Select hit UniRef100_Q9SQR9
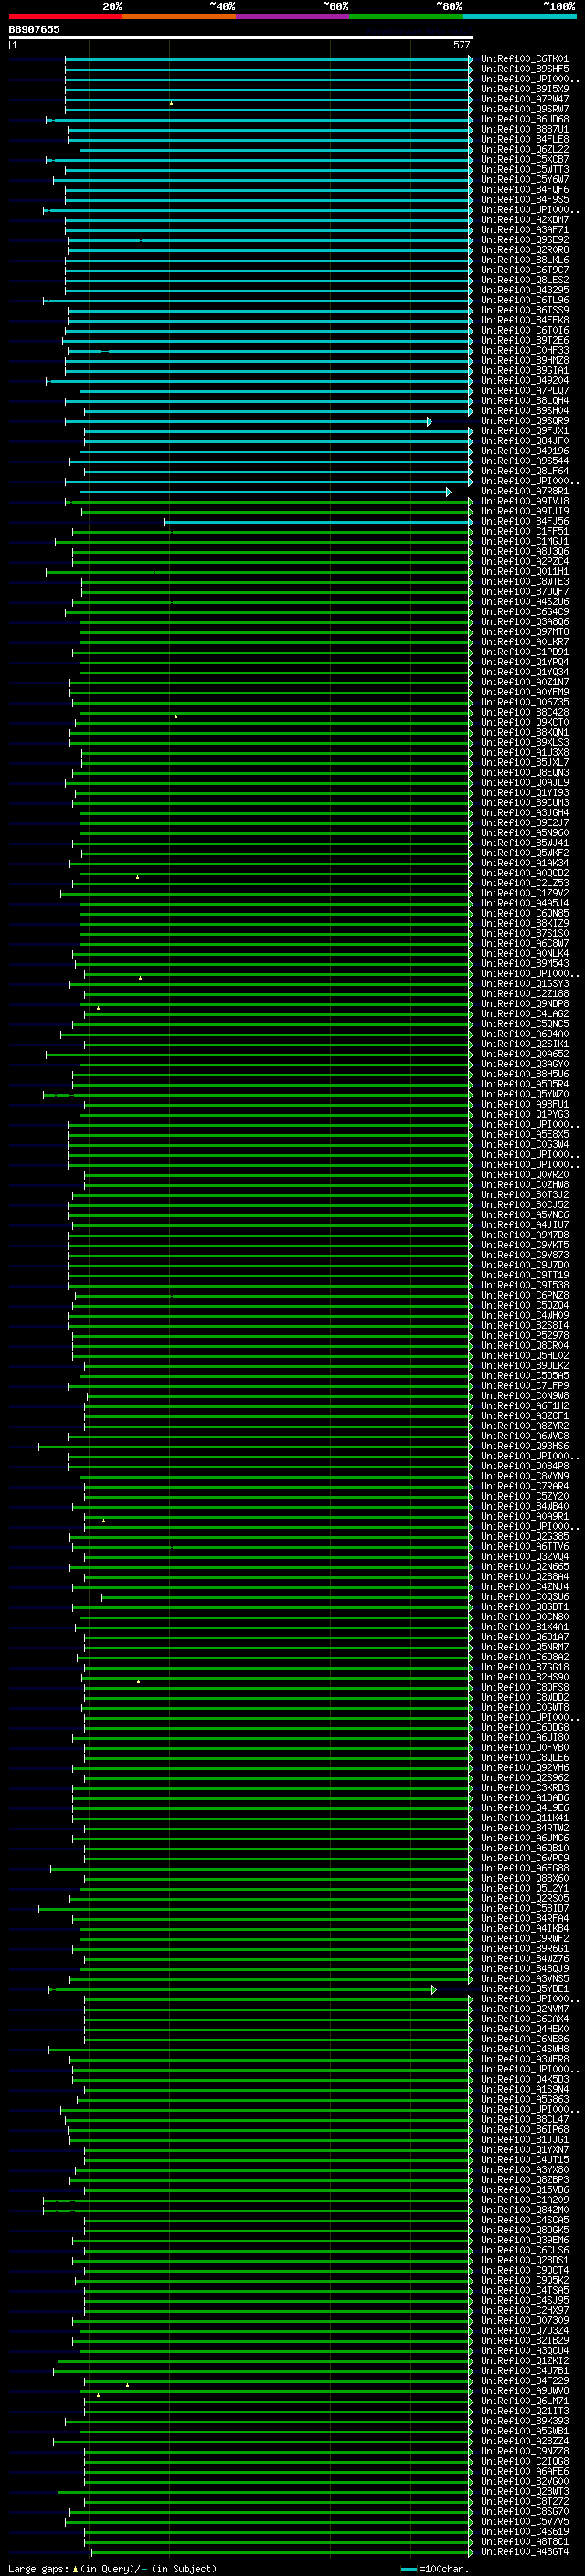 (524, 421)
